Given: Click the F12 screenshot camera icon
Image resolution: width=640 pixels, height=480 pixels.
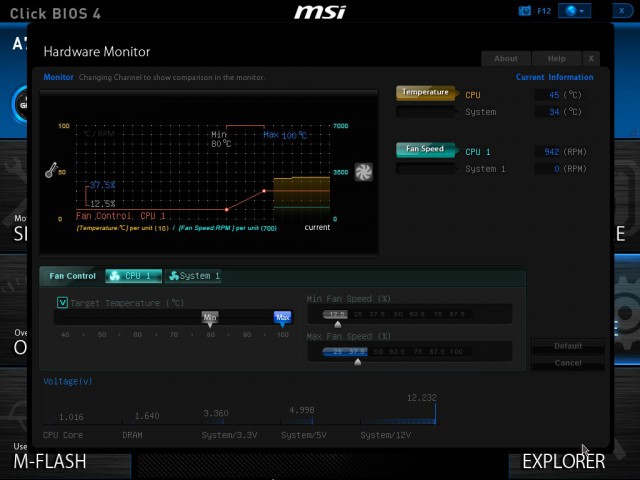Looking at the screenshot, I should [x=524, y=11].
